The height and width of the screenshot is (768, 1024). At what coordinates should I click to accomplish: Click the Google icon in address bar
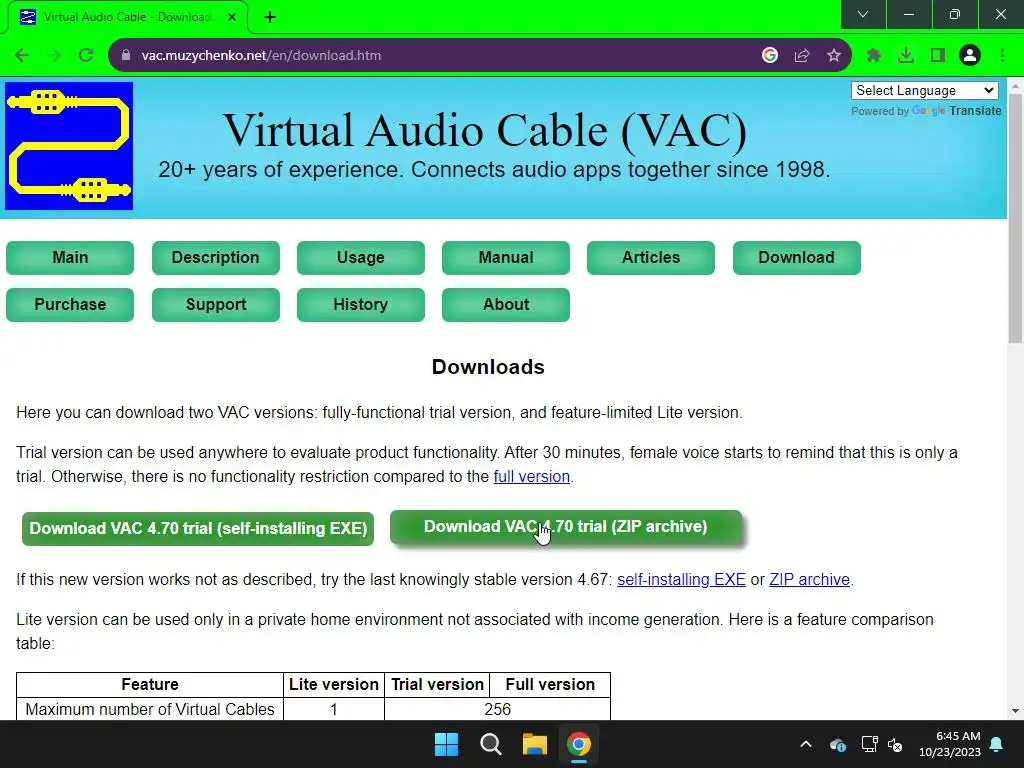click(x=770, y=56)
